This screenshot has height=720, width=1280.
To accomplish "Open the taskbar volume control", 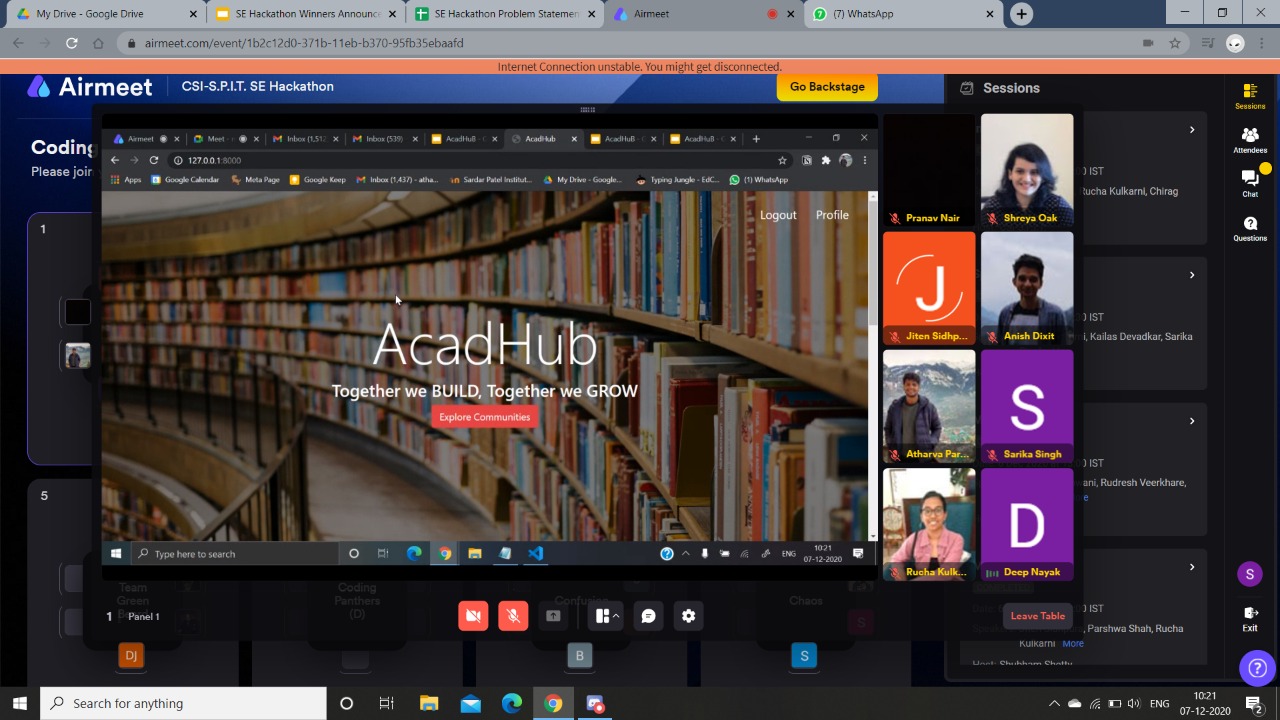I will [x=1133, y=703].
